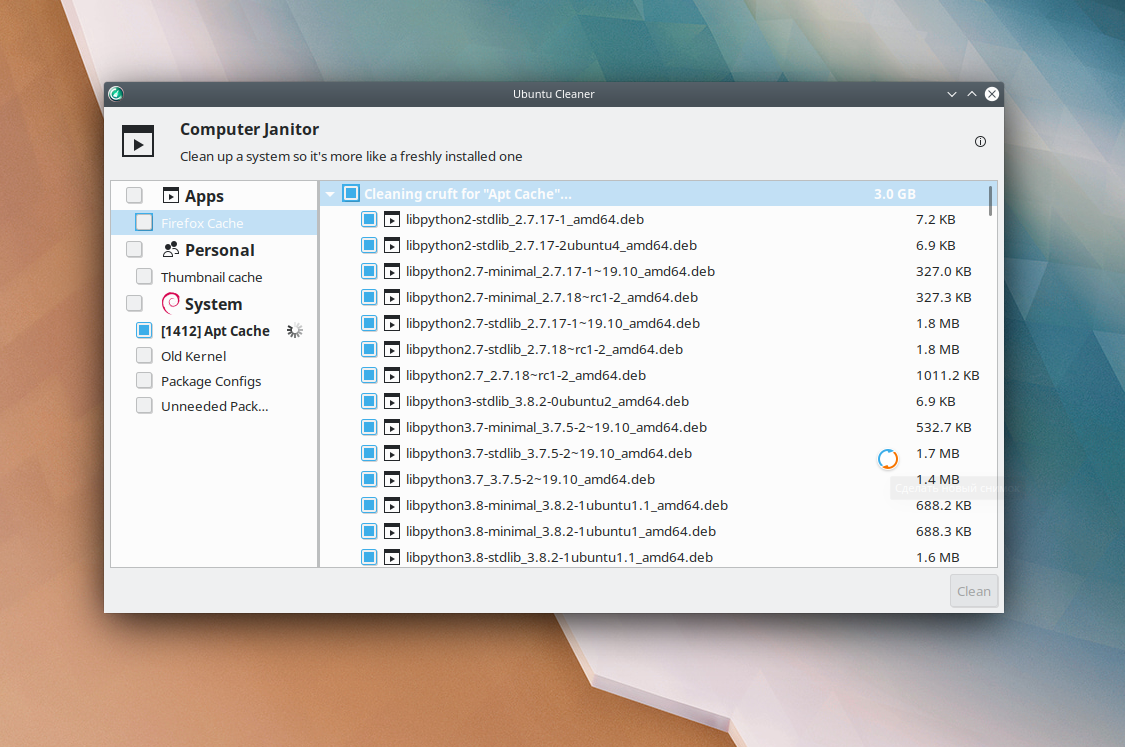Click file icon of libpython2-stdlib_2.7.17-2ubuntu4_amd64.deb

click(x=392, y=245)
